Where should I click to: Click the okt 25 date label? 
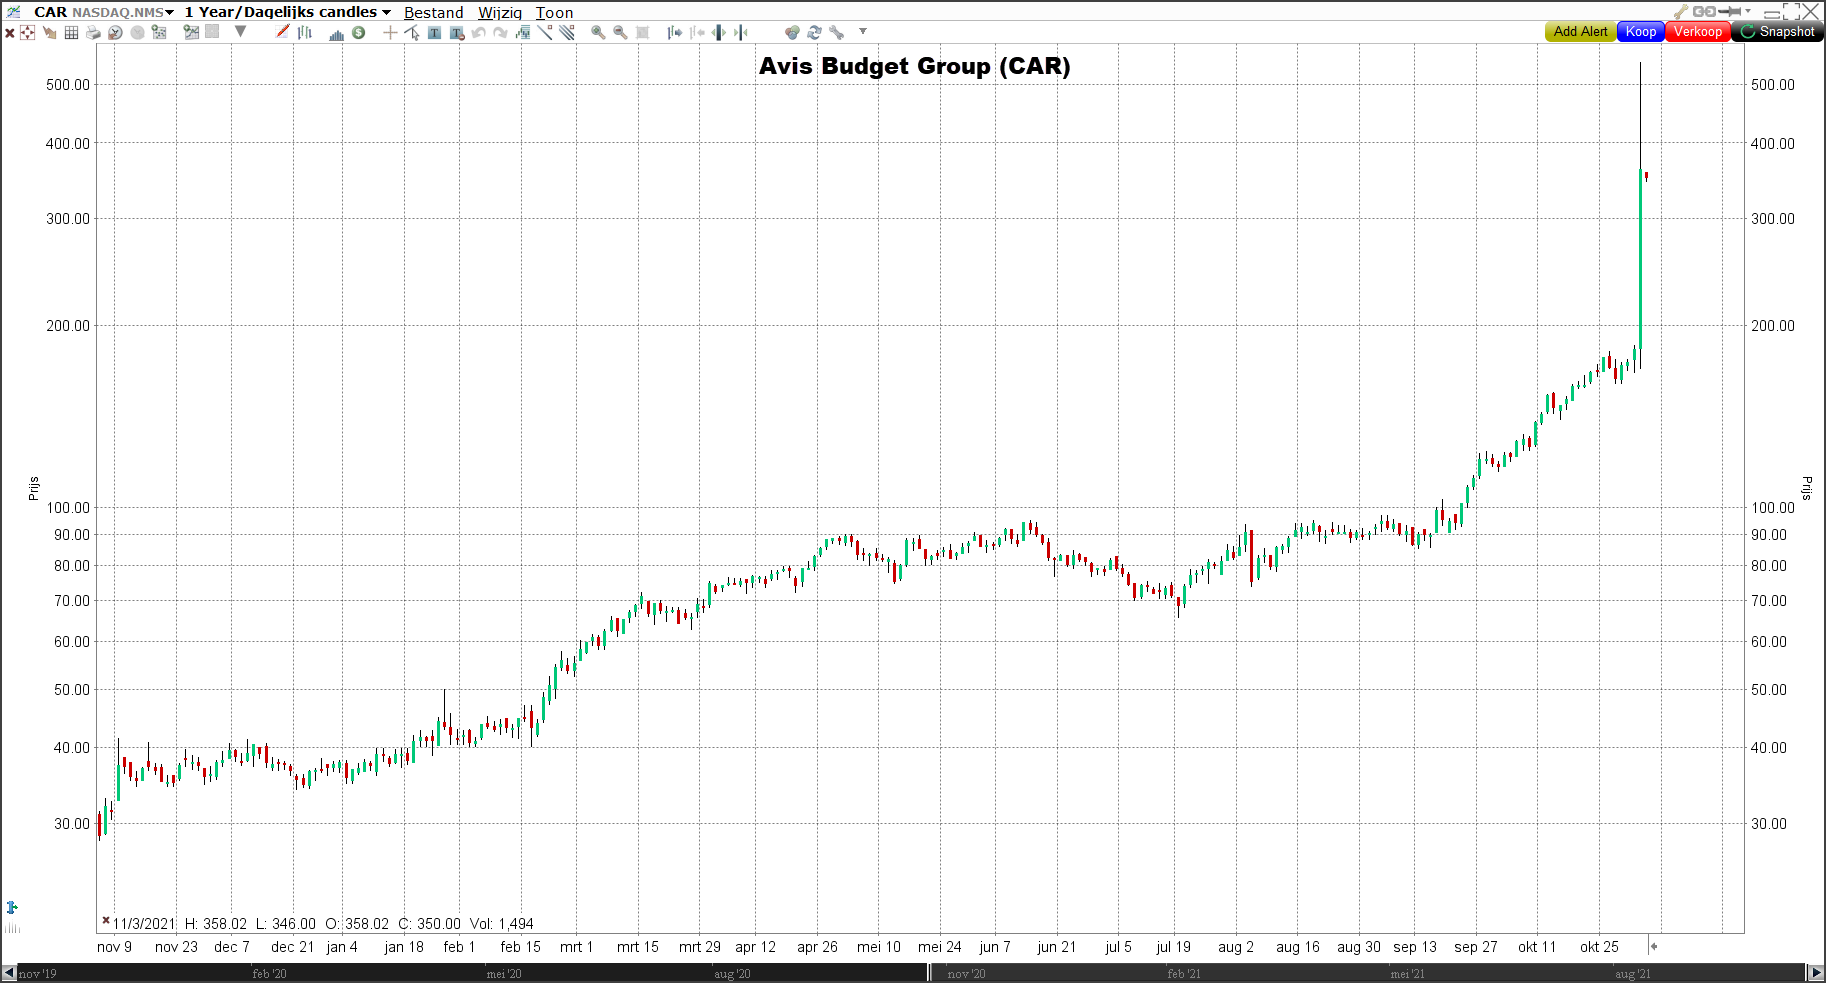coord(1599,947)
